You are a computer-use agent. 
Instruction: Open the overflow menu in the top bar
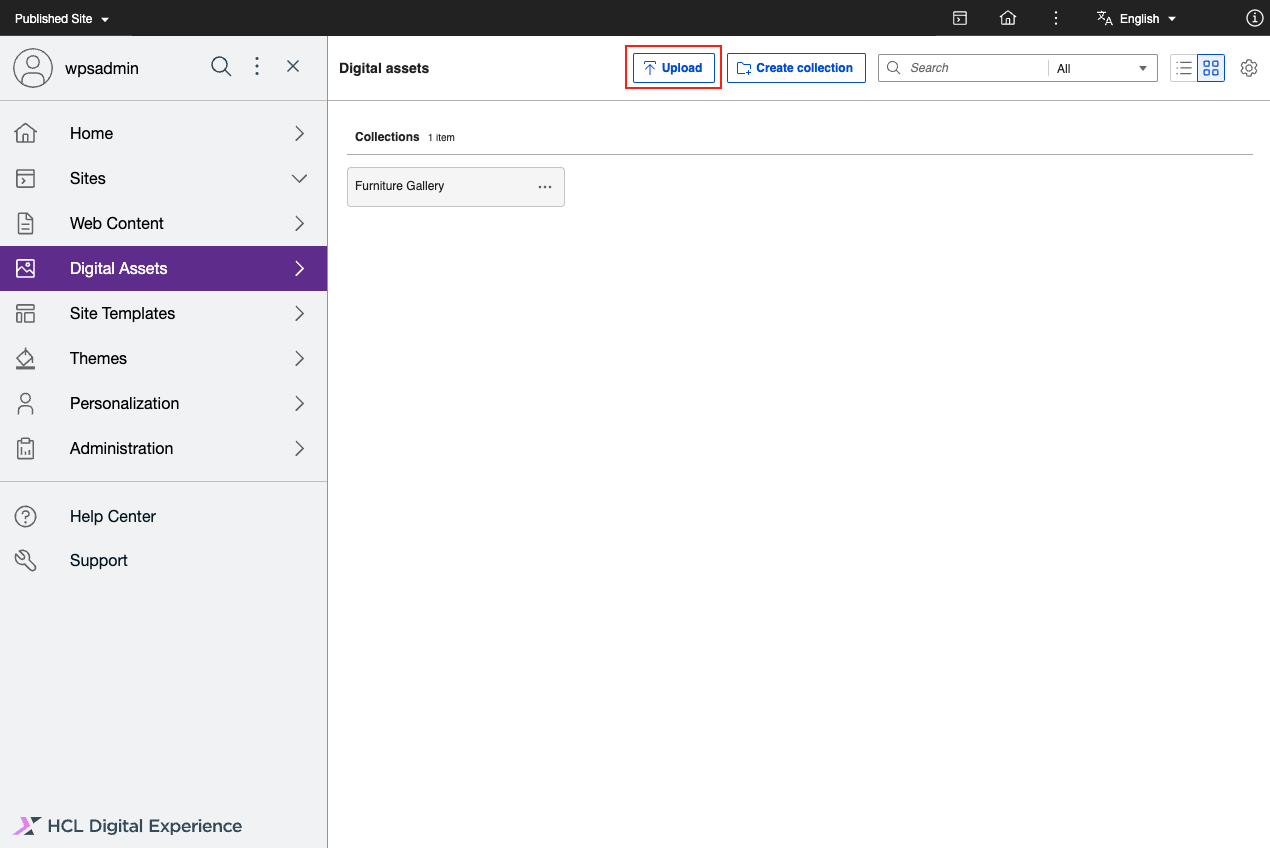tap(1055, 18)
